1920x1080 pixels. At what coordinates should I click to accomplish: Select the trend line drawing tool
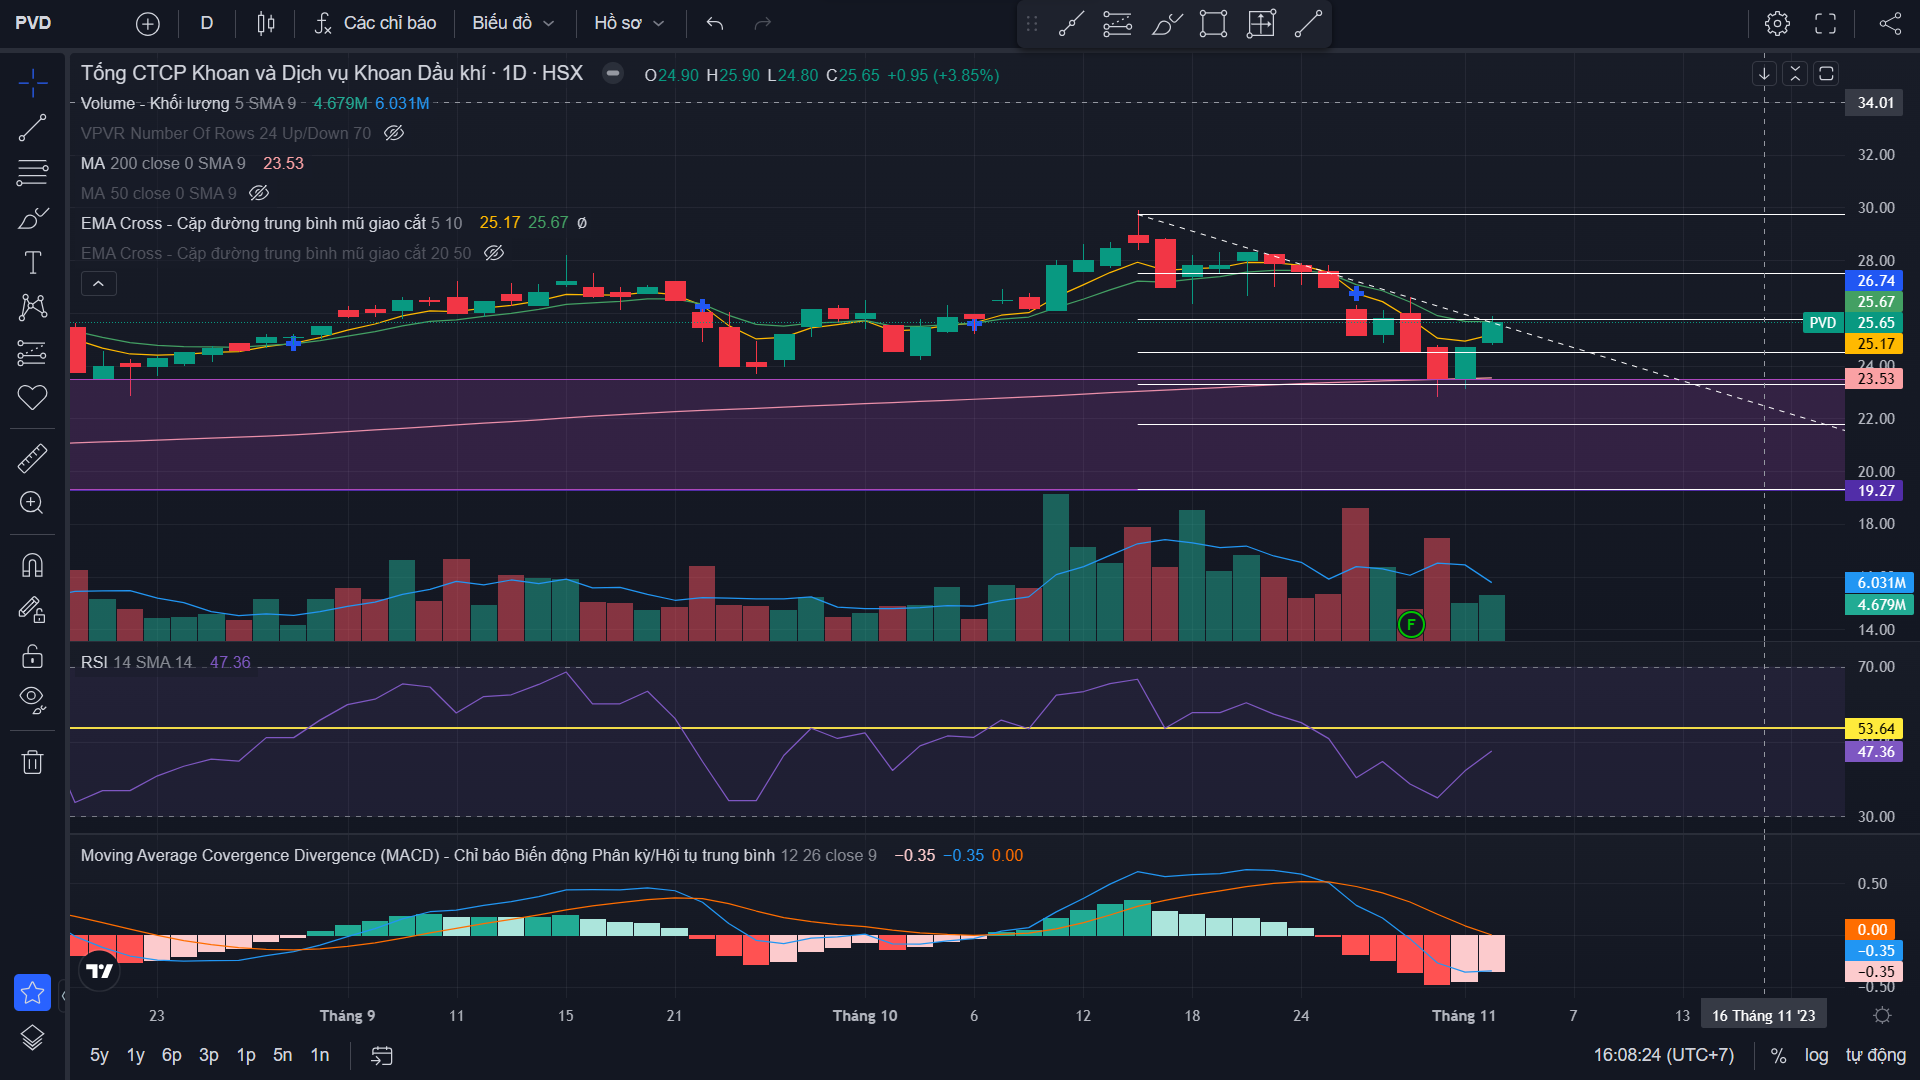tap(32, 127)
